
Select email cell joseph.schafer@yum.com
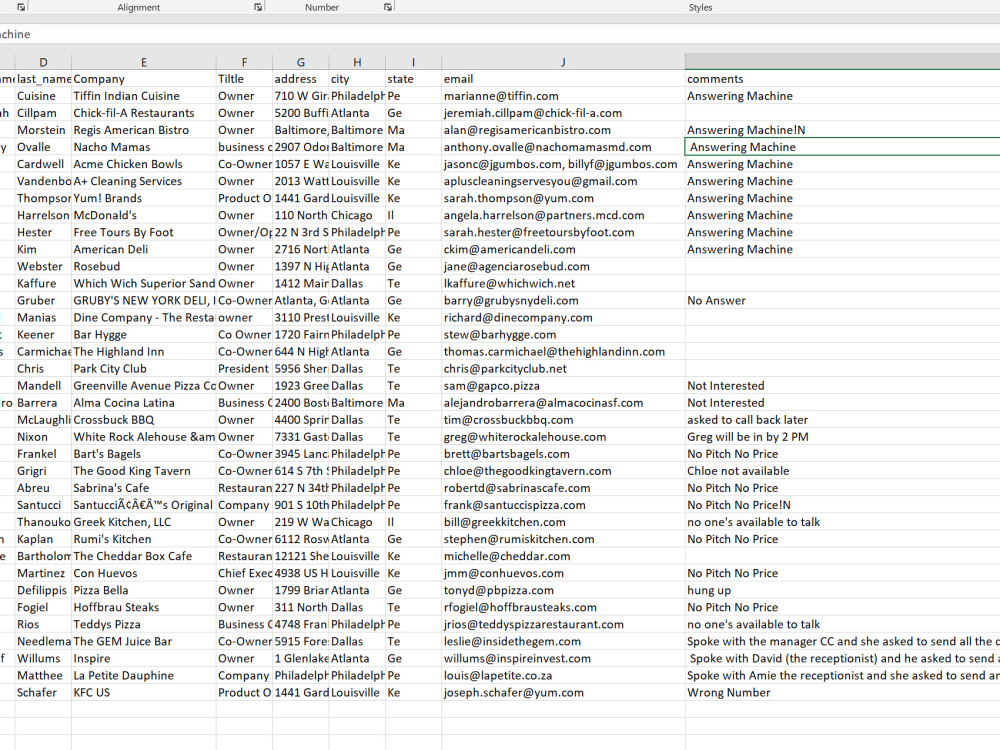[563, 693]
